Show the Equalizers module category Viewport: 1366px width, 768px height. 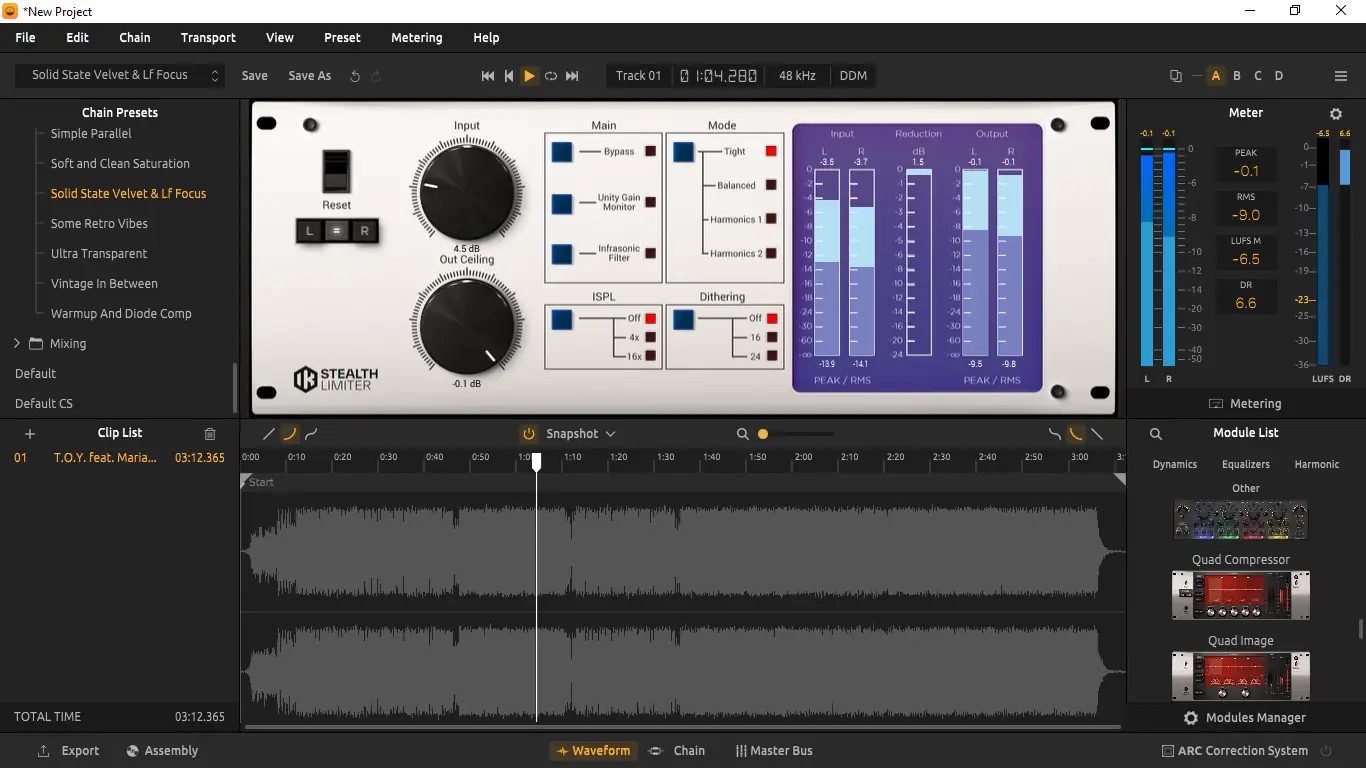click(1245, 465)
